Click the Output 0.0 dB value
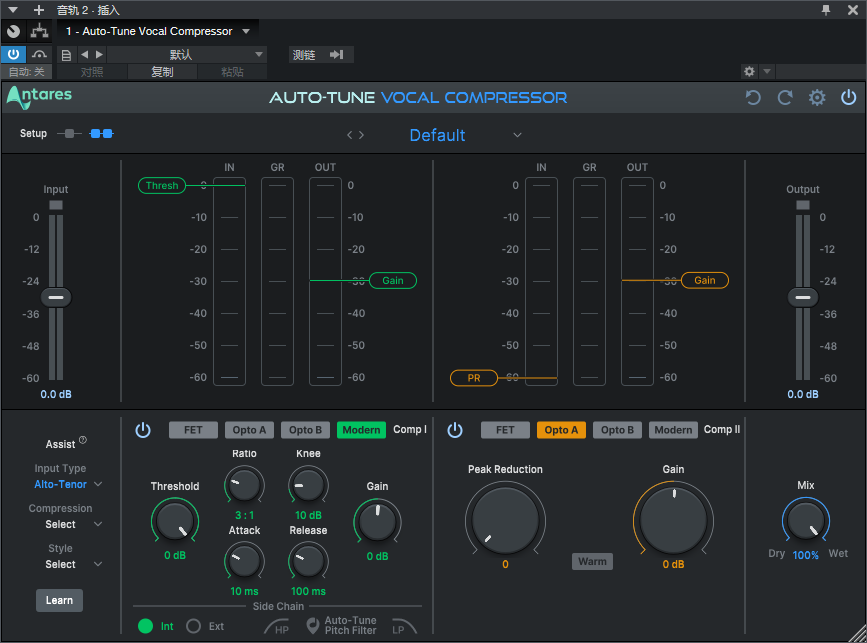This screenshot has width=867, height=643. click(803, 395)
